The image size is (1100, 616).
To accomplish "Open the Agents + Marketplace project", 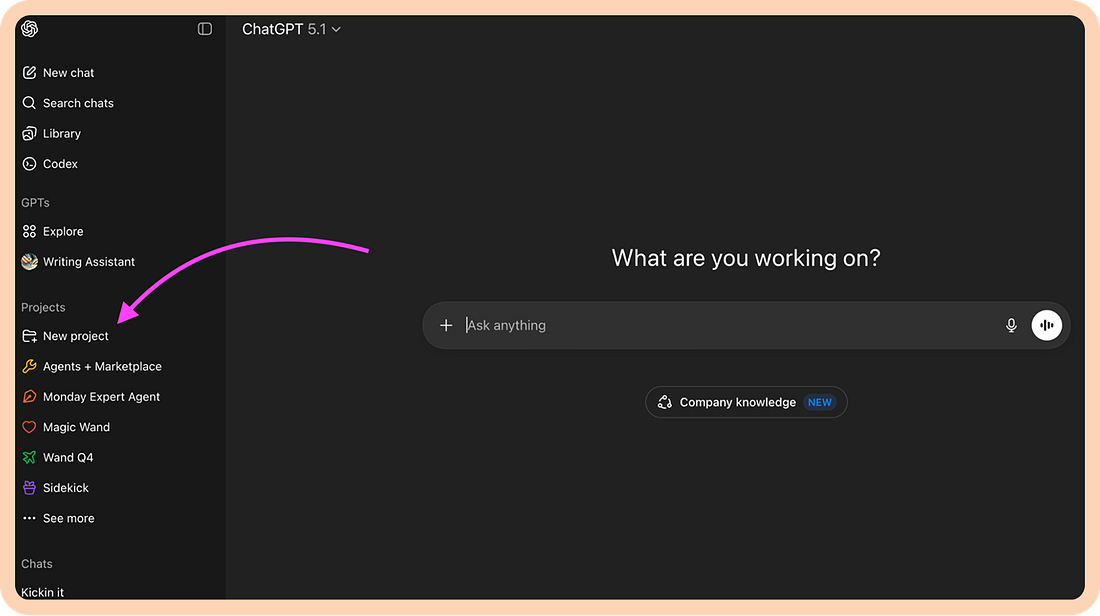I will [102, 366].
